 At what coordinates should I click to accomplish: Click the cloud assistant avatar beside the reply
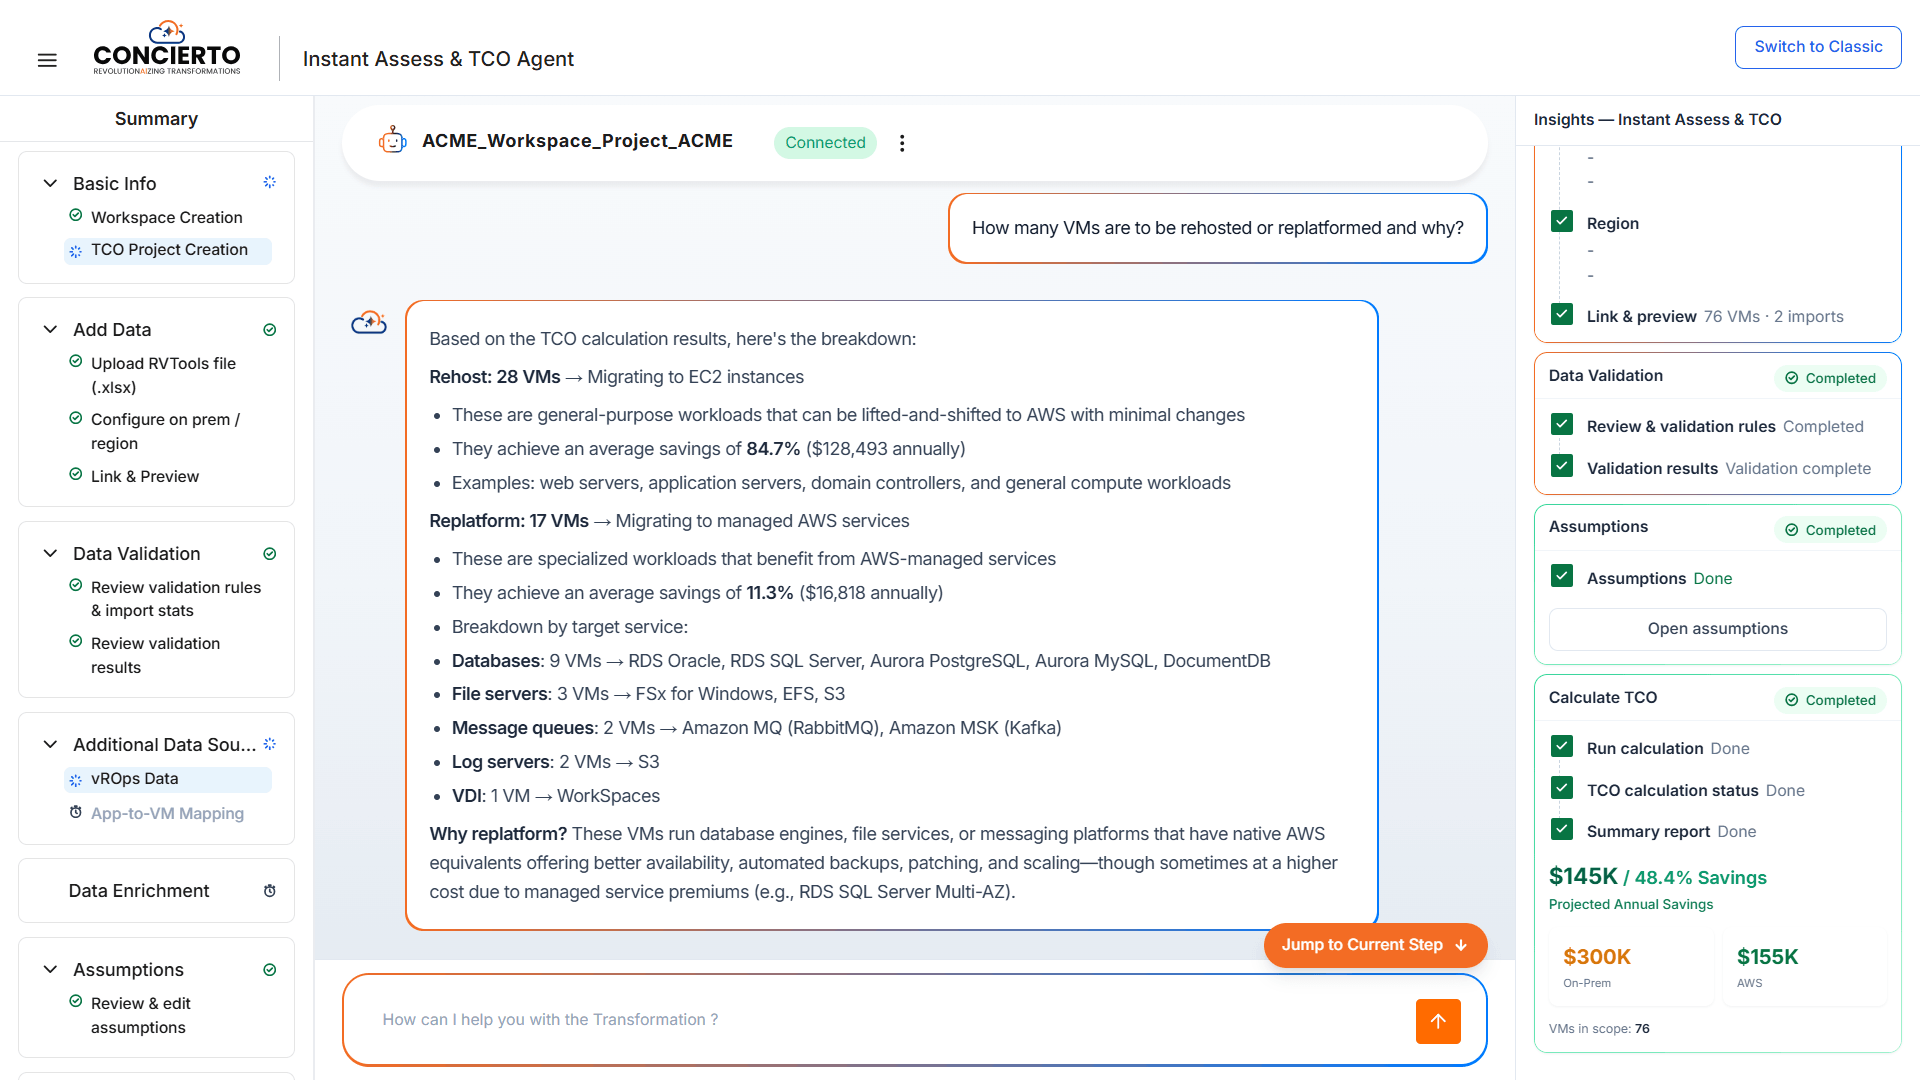click(x=369, y=322)
